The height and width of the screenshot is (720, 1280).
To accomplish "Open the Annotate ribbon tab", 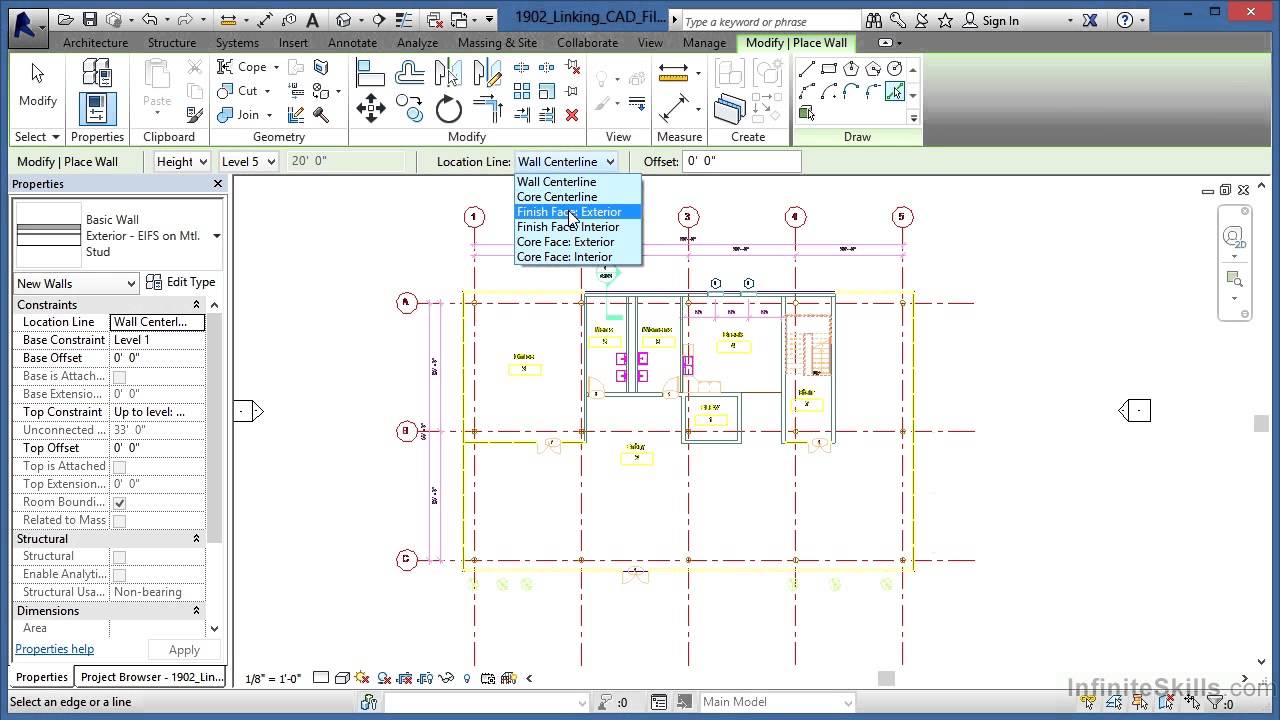I will (x=352, y=43).
